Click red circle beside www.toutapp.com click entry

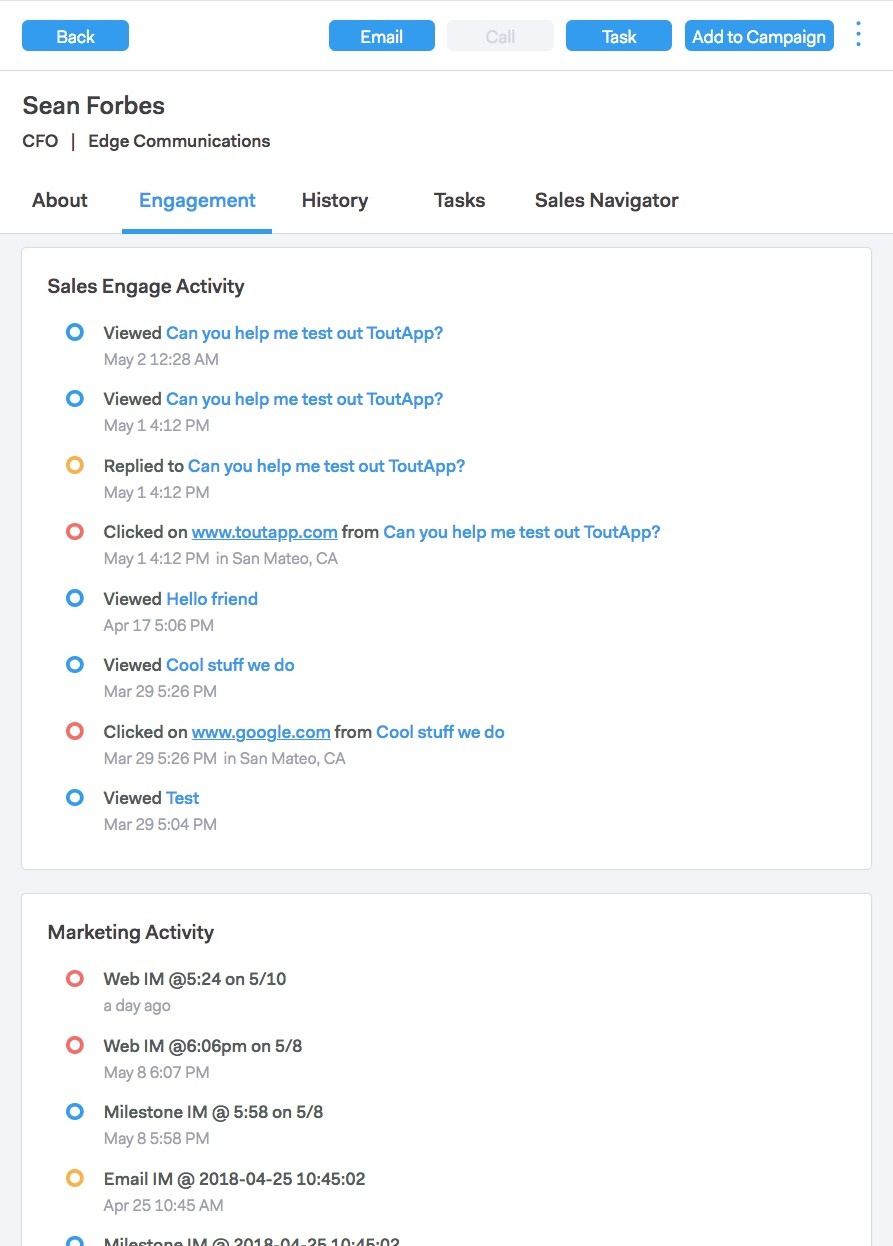tap(74, 531)
